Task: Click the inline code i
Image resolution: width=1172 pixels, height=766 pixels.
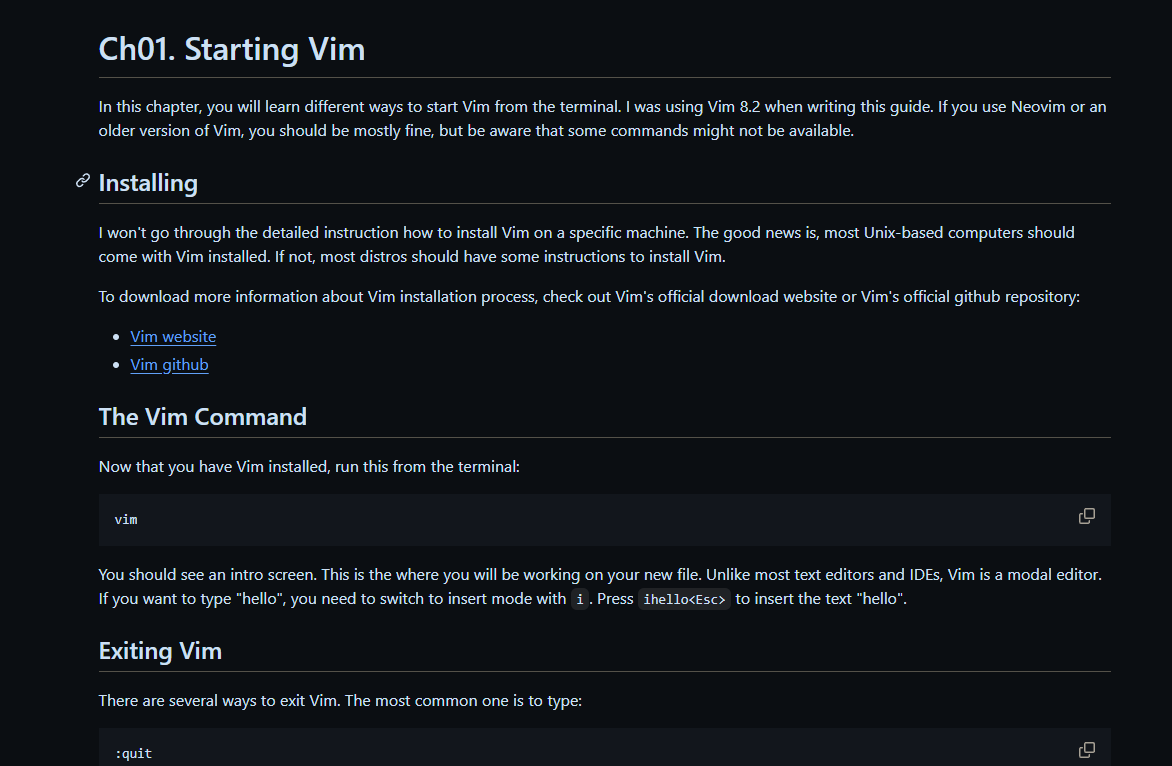Action: coord(579,599)
